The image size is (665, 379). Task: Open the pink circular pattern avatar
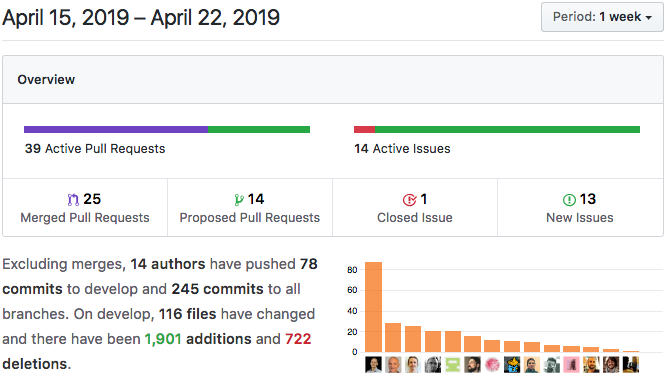click(x=492, y=365)
